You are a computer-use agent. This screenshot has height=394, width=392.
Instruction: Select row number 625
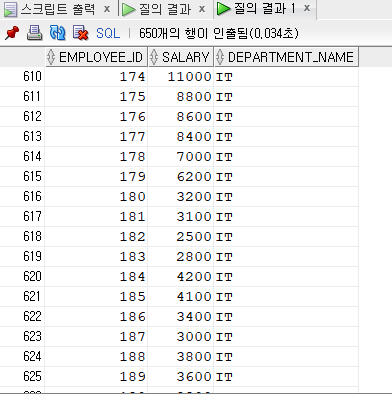[x=22, y=377]
